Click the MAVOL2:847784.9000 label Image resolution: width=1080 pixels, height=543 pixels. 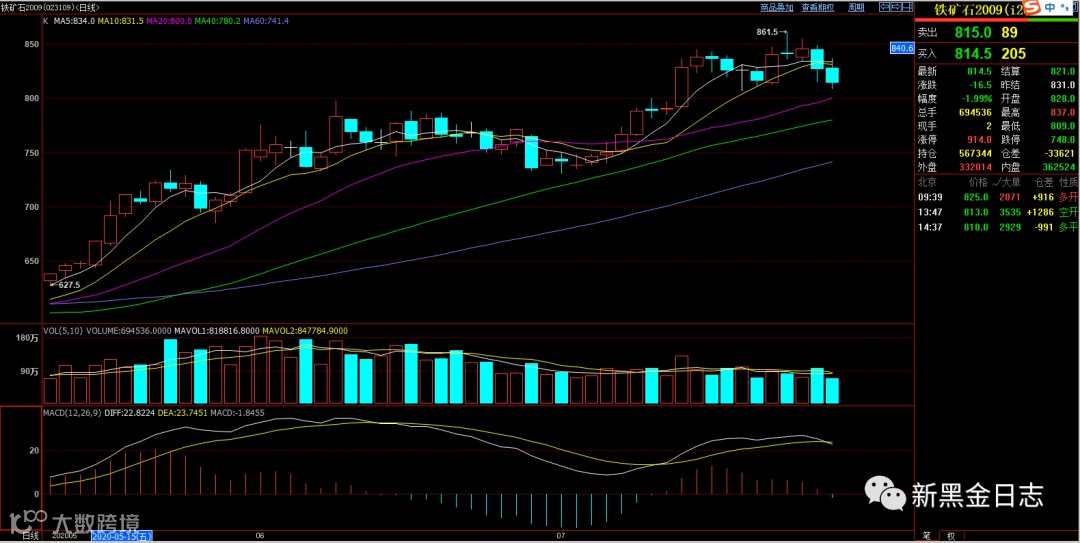click(x=304, y=331)
